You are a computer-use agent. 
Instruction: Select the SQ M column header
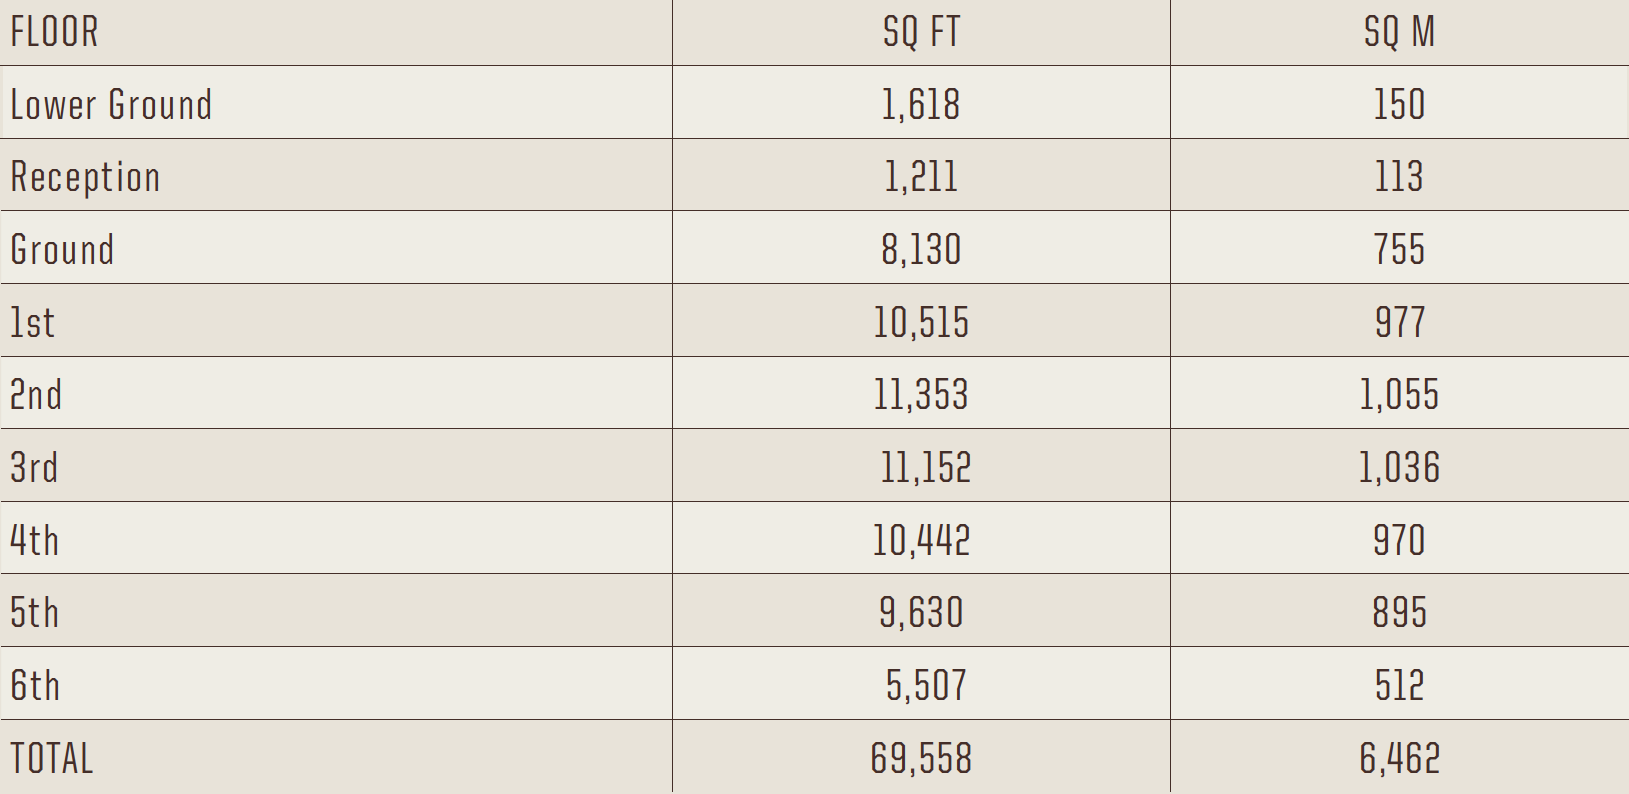click(x=1399, y=32)
